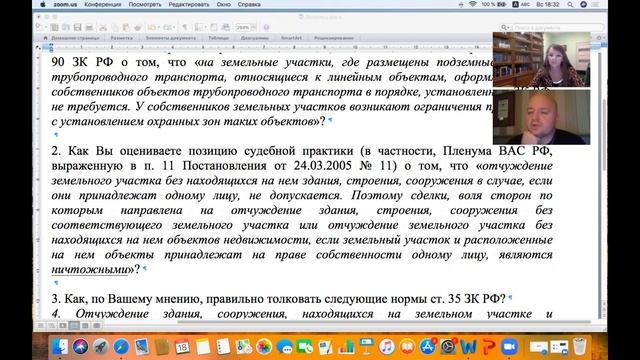The height and width of the screenshot is (360, 640).
Task: Open PowerPoint from the Dock
Action: pyautogui.click(x=489, y=347)
